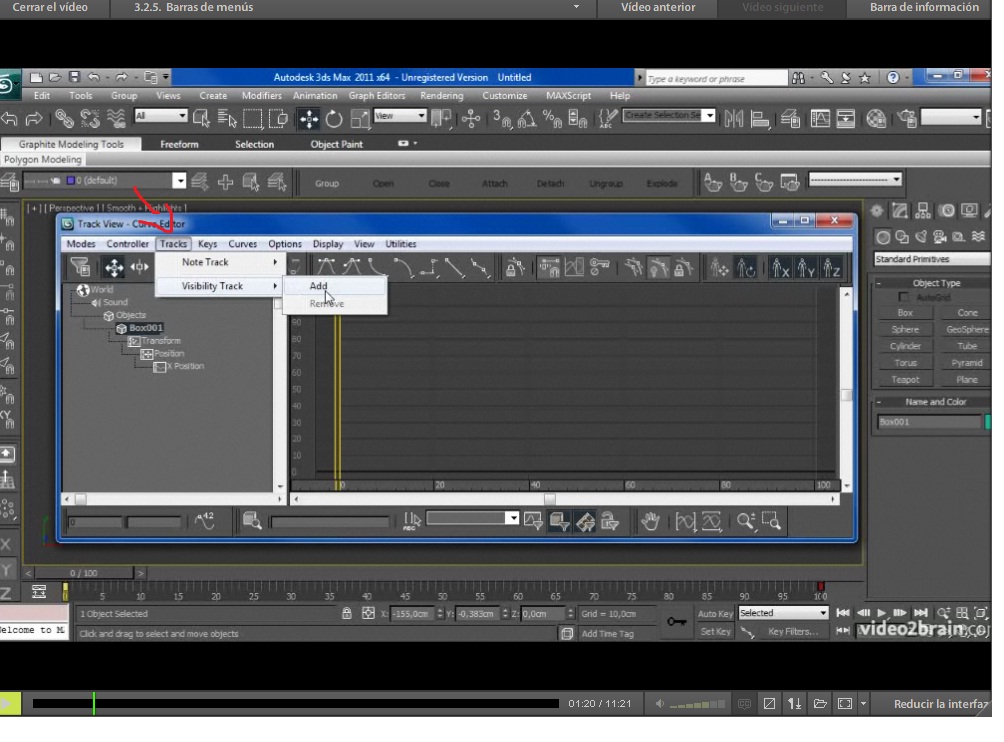Image resolution: width=1004 pixels, height=742 pixels.
Task: Select Select and Move tool main toolbar
Action: (309, 118)
